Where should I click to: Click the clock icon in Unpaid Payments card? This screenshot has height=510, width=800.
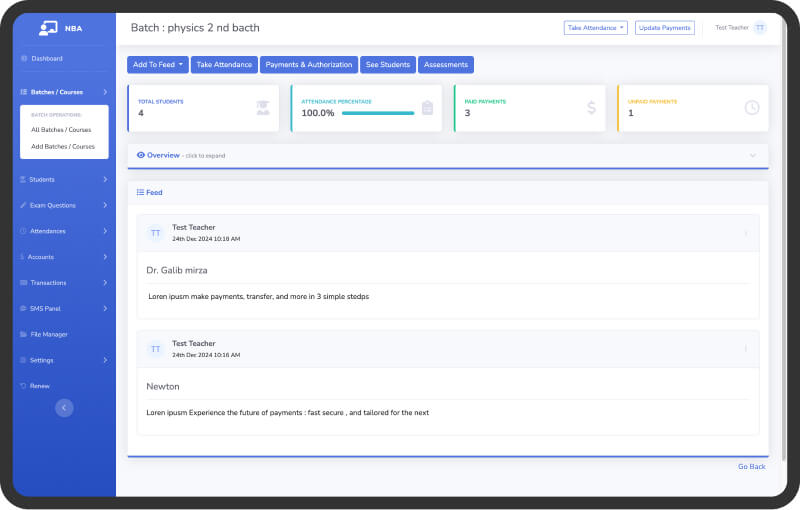point(752,108)
